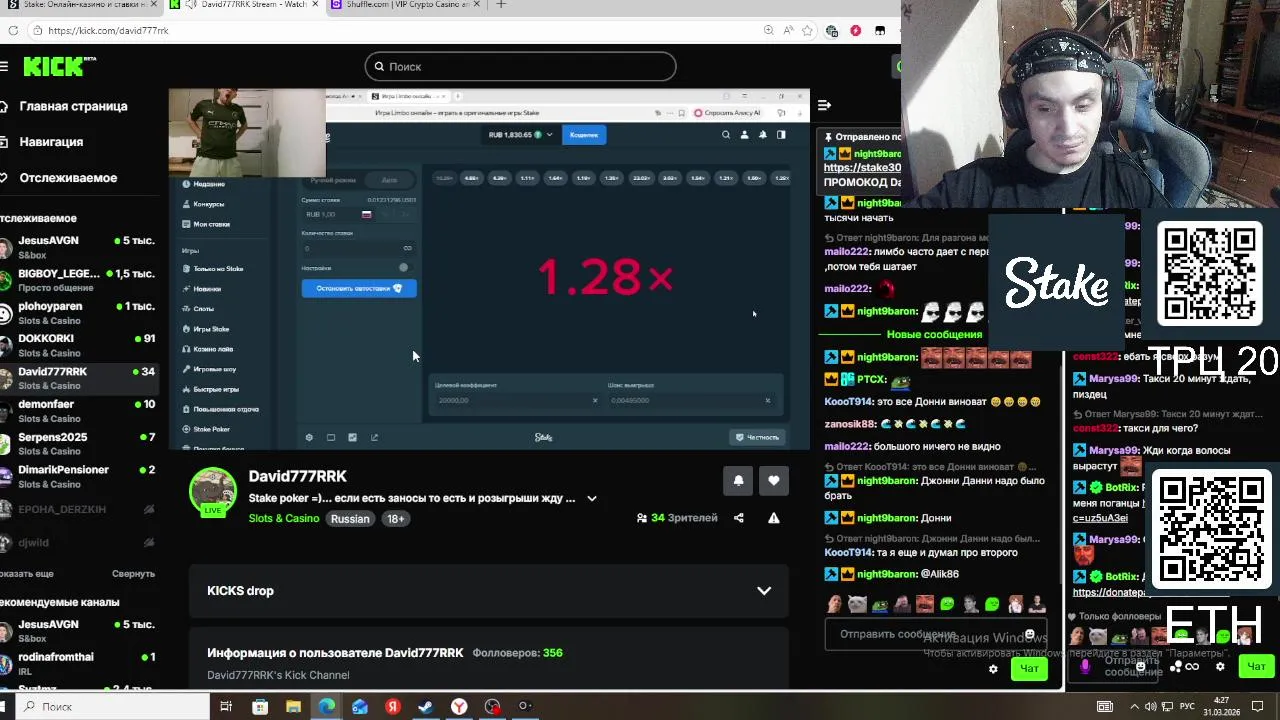Click the address bar zoom magnifier icon

[x=768, y=30]
